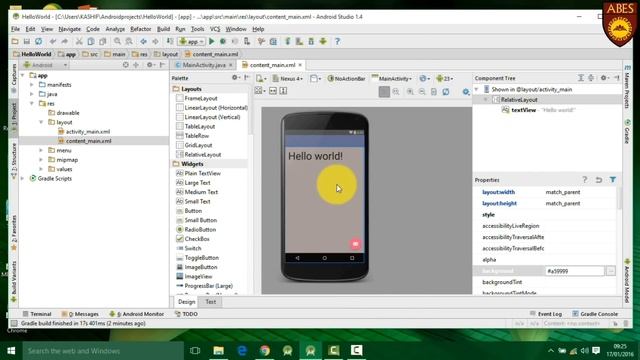Click the debug app bug icon
Screen dimensions: 640x360
click(x=223, y=41)
